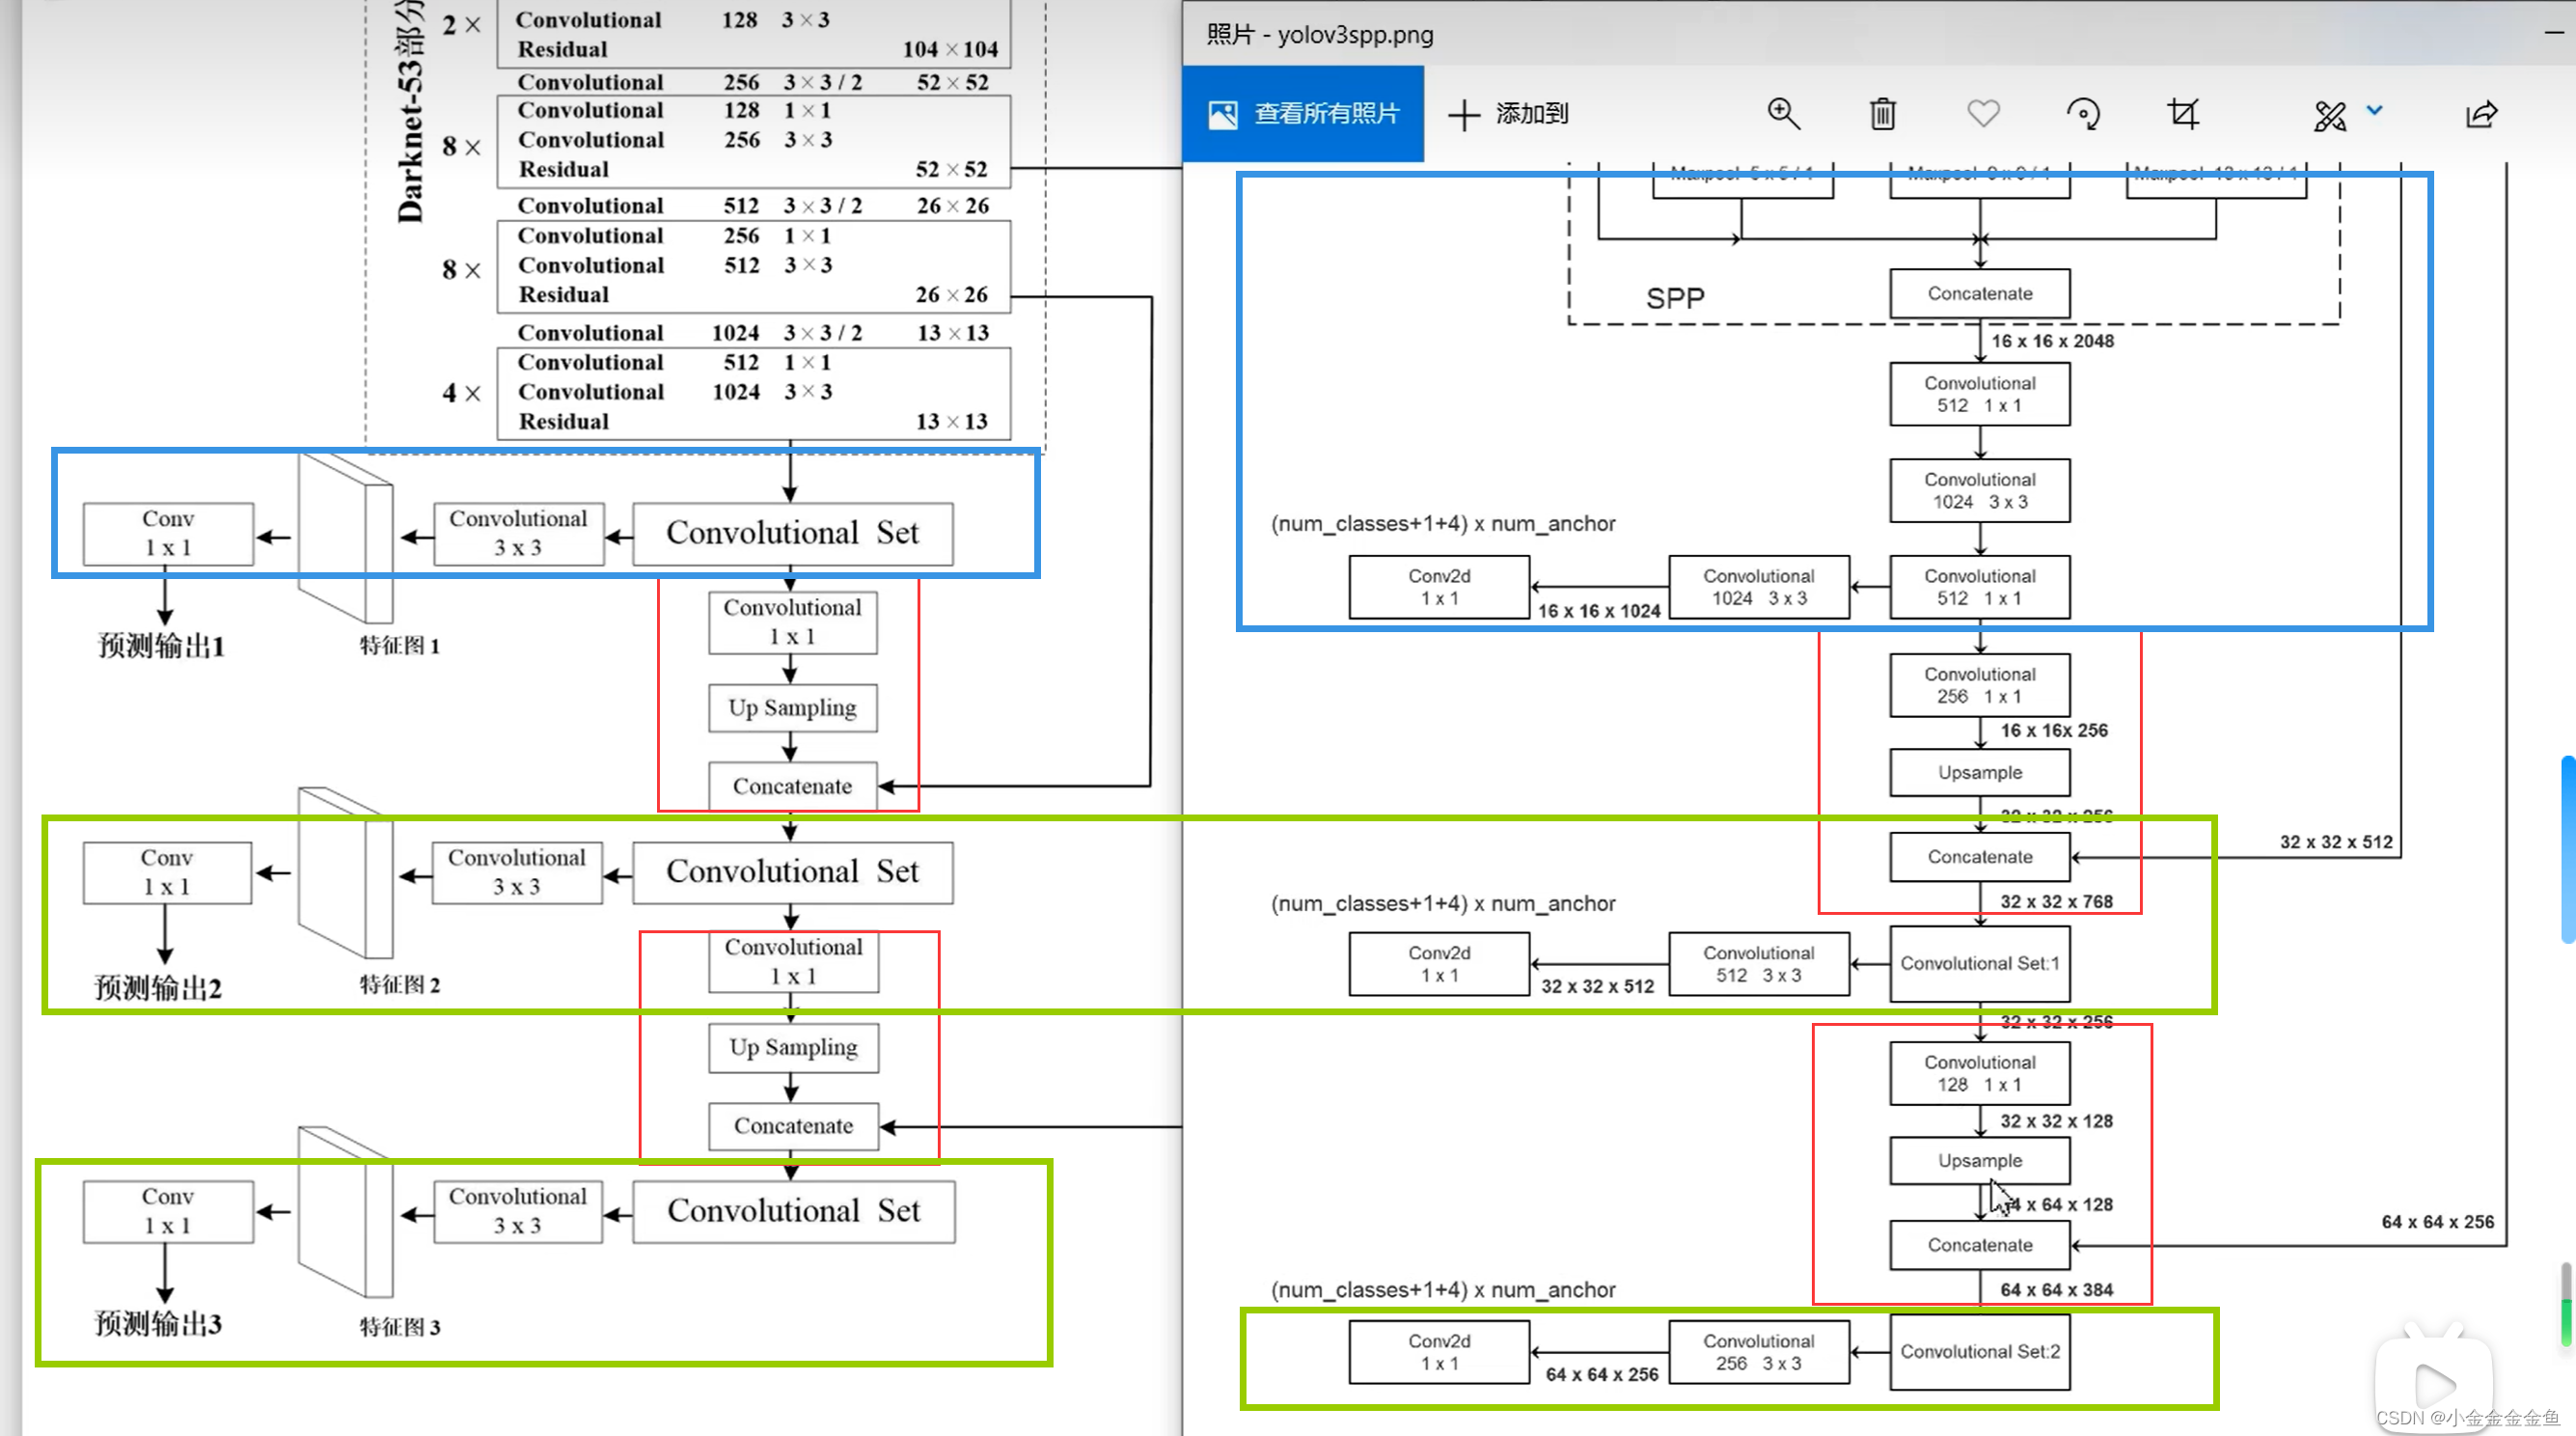This screenshot has width=2576, height=1436.
Task: Click the 特征图 1 label
Action: tap(400, 646)
